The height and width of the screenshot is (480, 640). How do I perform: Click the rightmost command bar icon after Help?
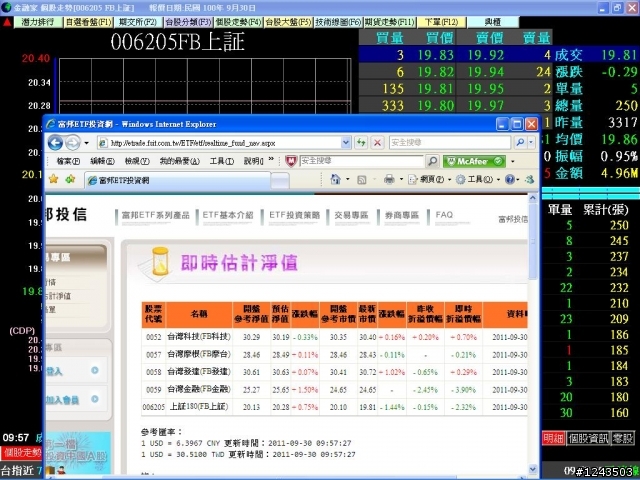[529, 179]
